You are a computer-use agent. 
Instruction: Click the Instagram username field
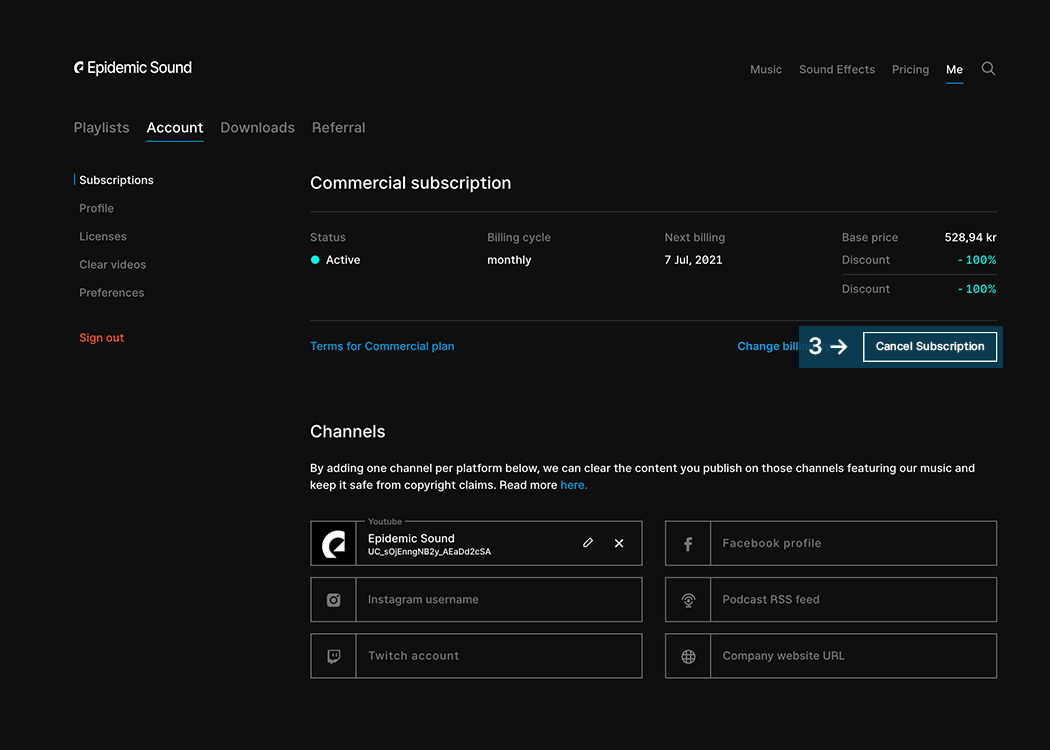pyautogui.click(x=498, y=600)
